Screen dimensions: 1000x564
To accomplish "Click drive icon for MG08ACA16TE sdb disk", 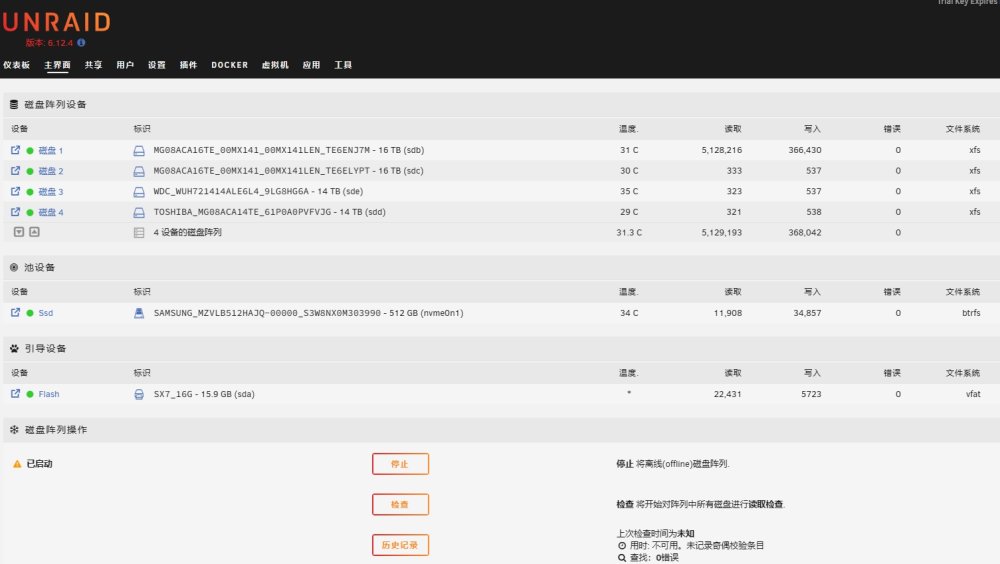I will point(139,151).
